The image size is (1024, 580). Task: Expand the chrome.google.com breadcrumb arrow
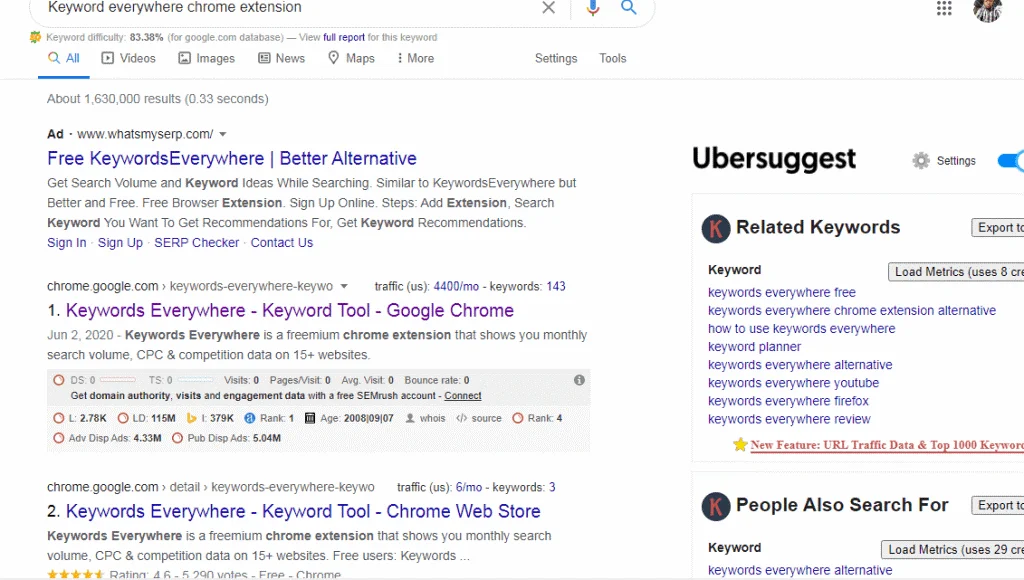pyautogui.click(x=344, y=285)
